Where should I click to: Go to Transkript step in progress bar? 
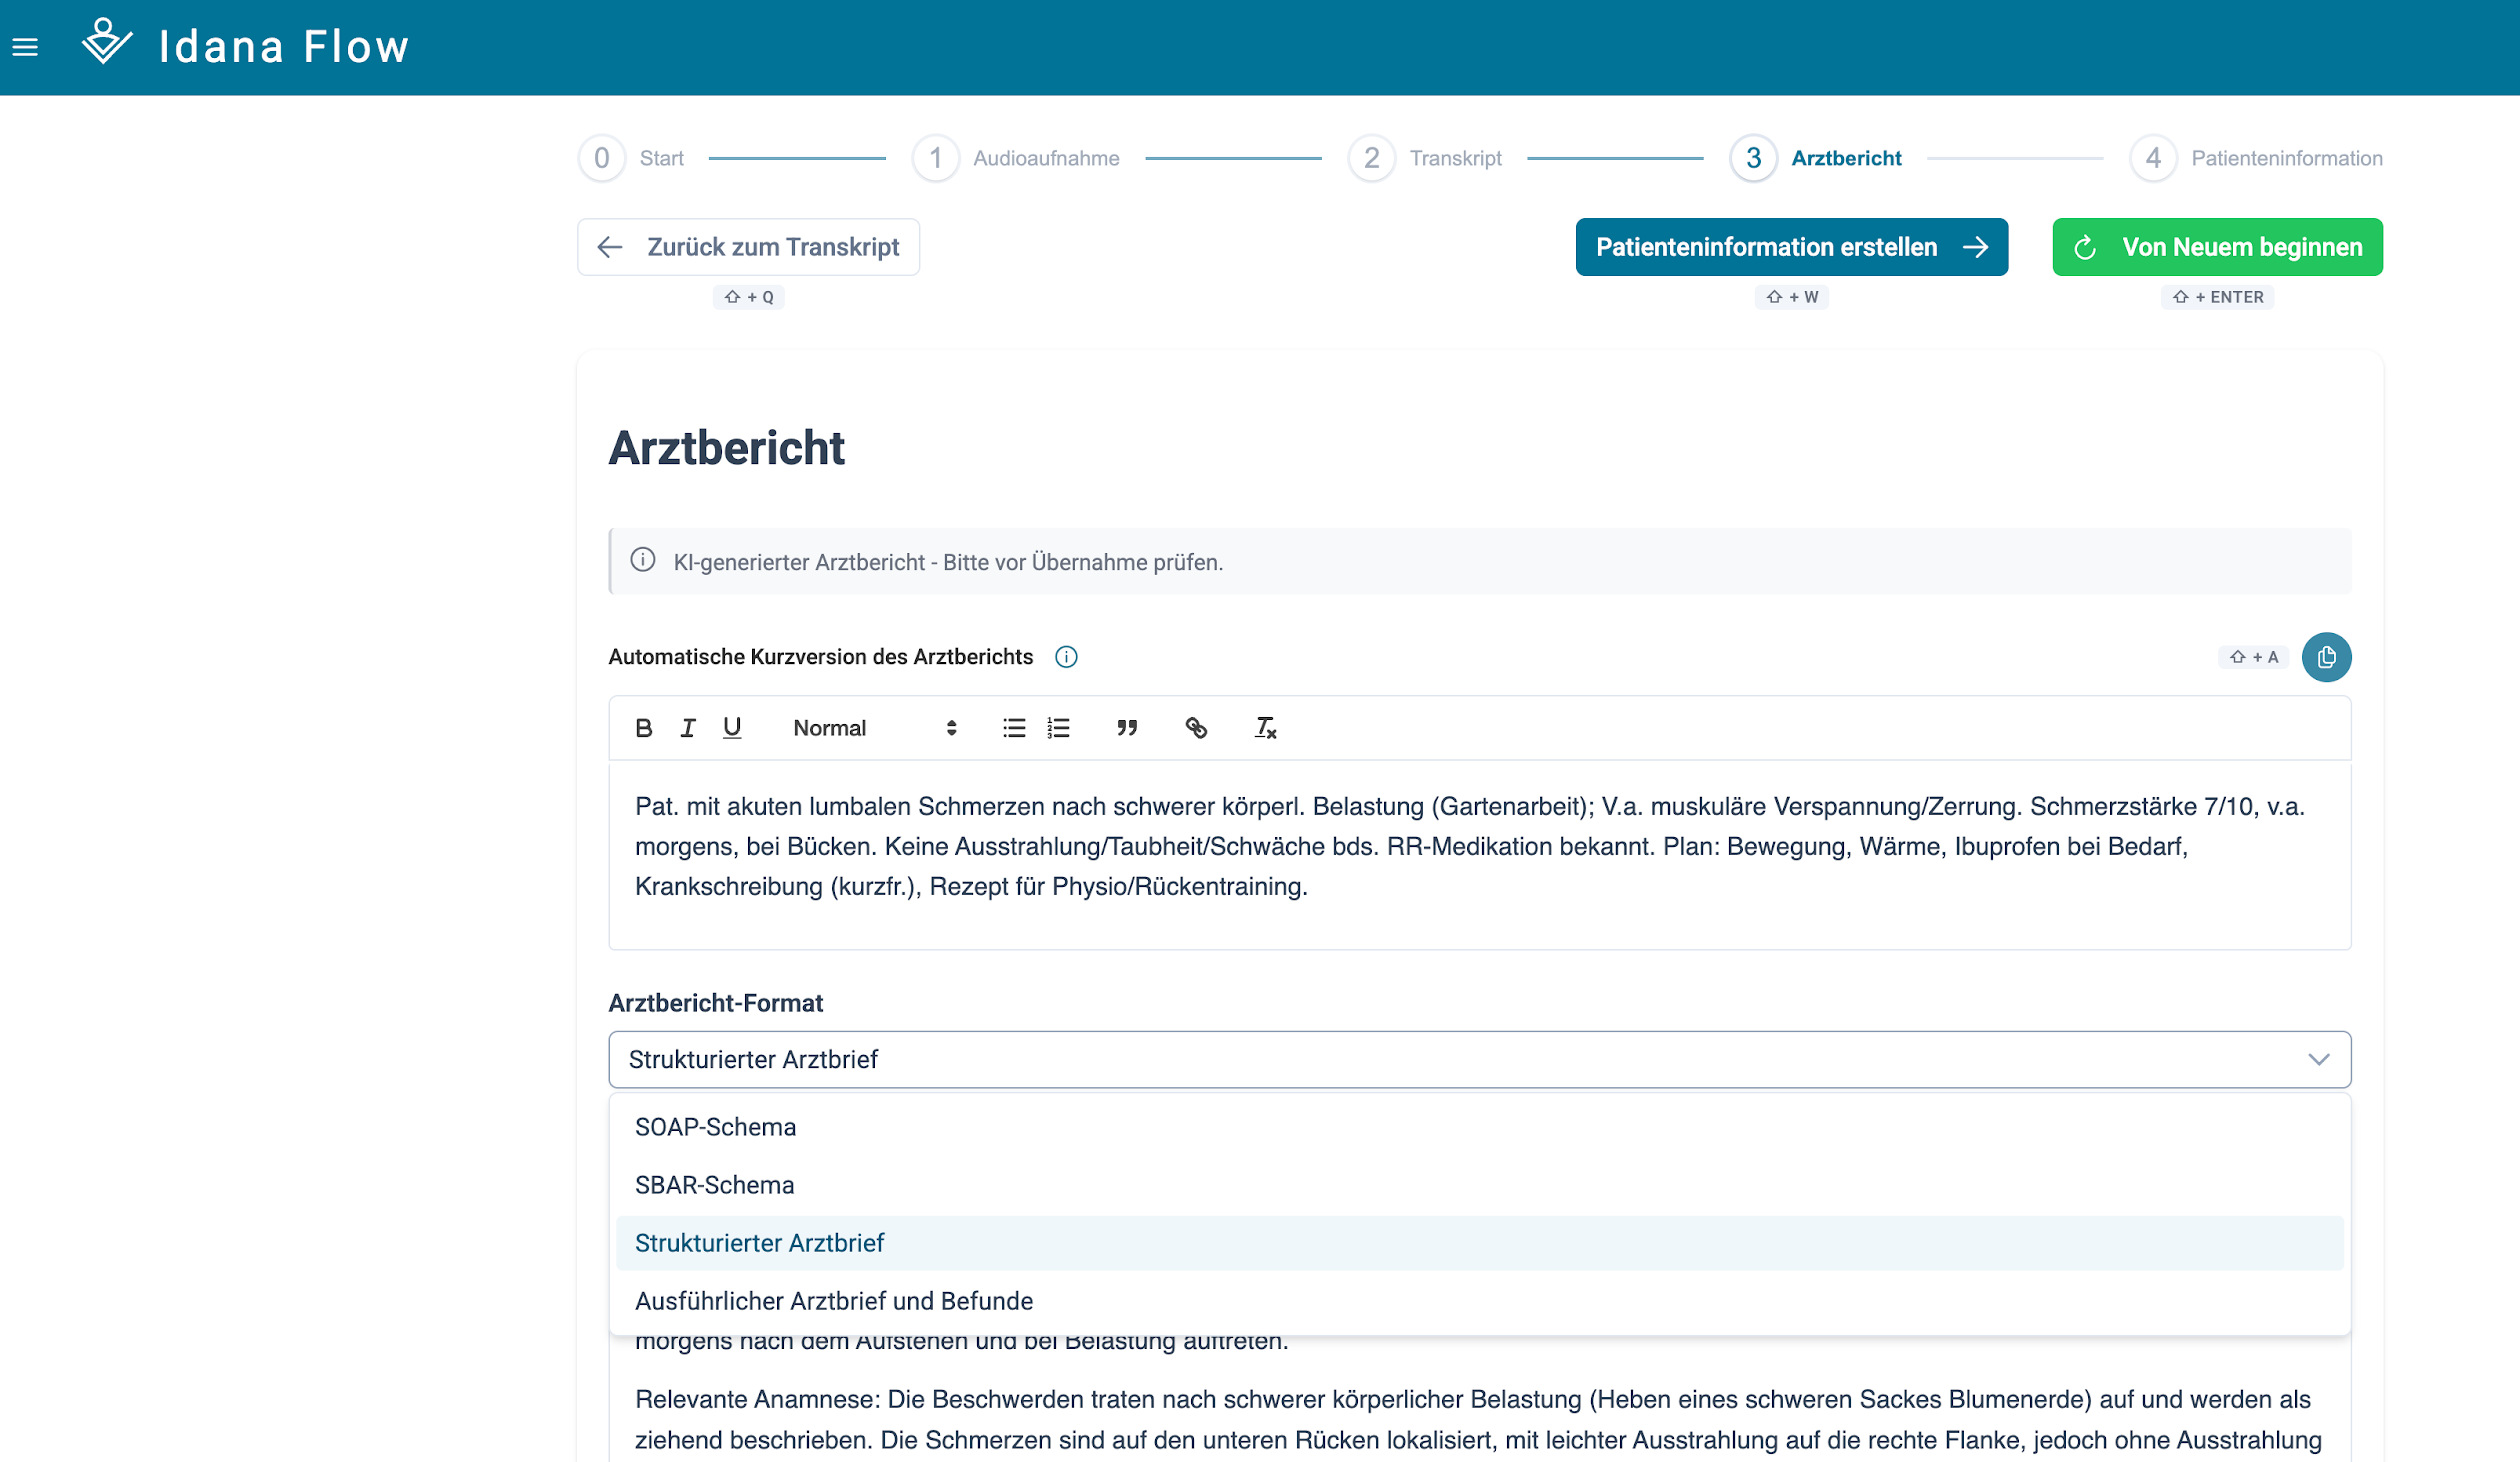coord(1426,158)
